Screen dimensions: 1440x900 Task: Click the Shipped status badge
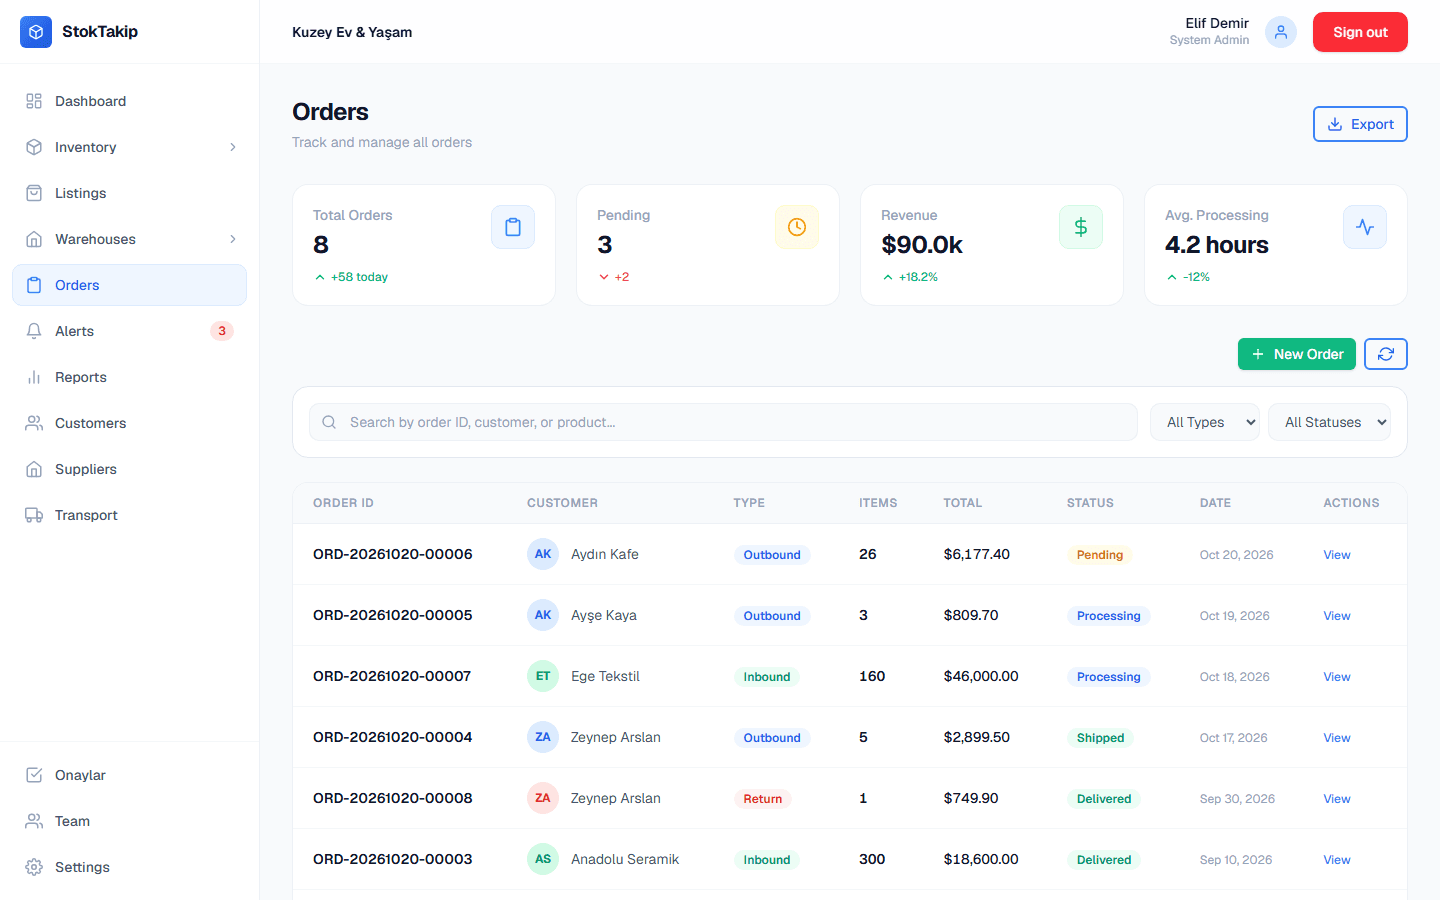[x=1100, y=738]
